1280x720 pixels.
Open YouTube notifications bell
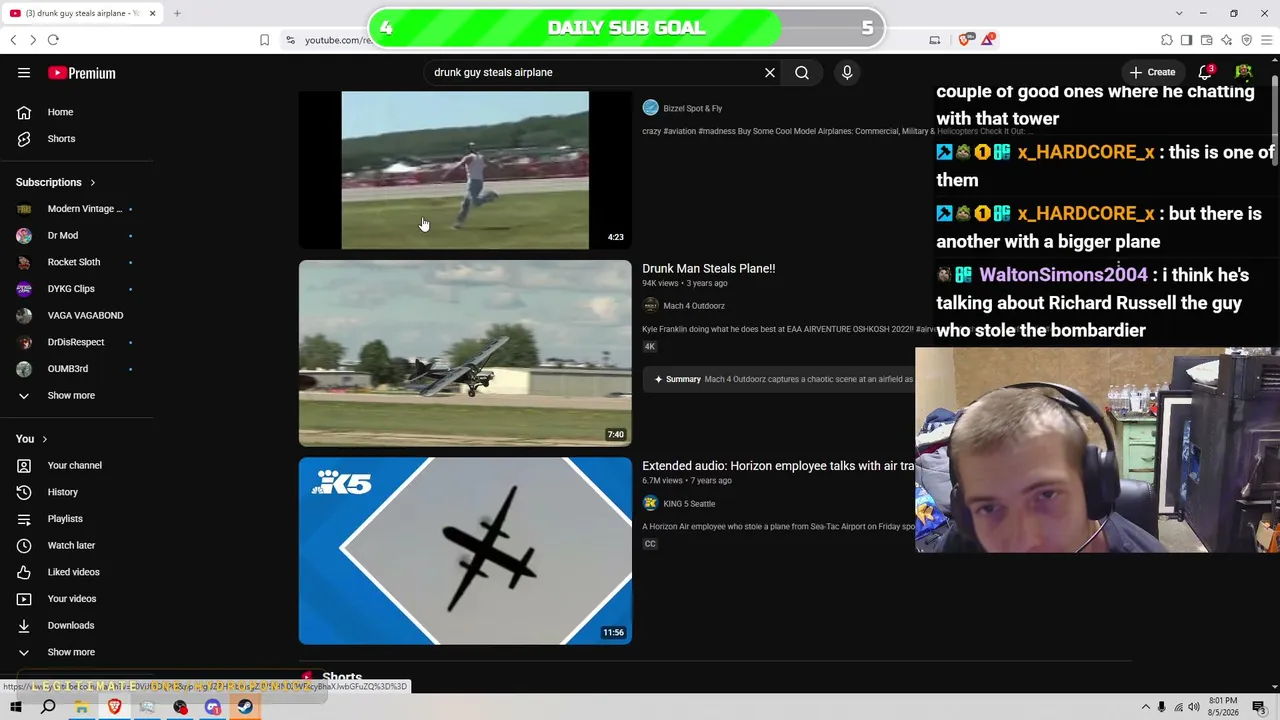1205,72
